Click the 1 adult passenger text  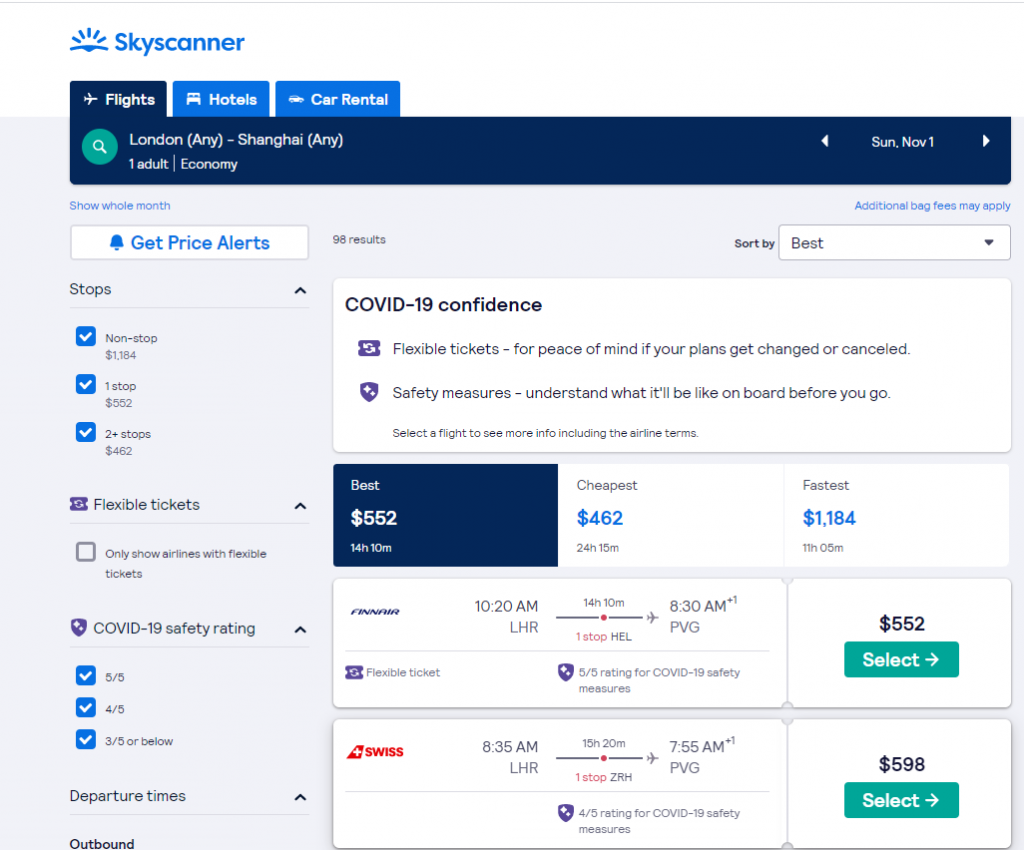(148, 164)
